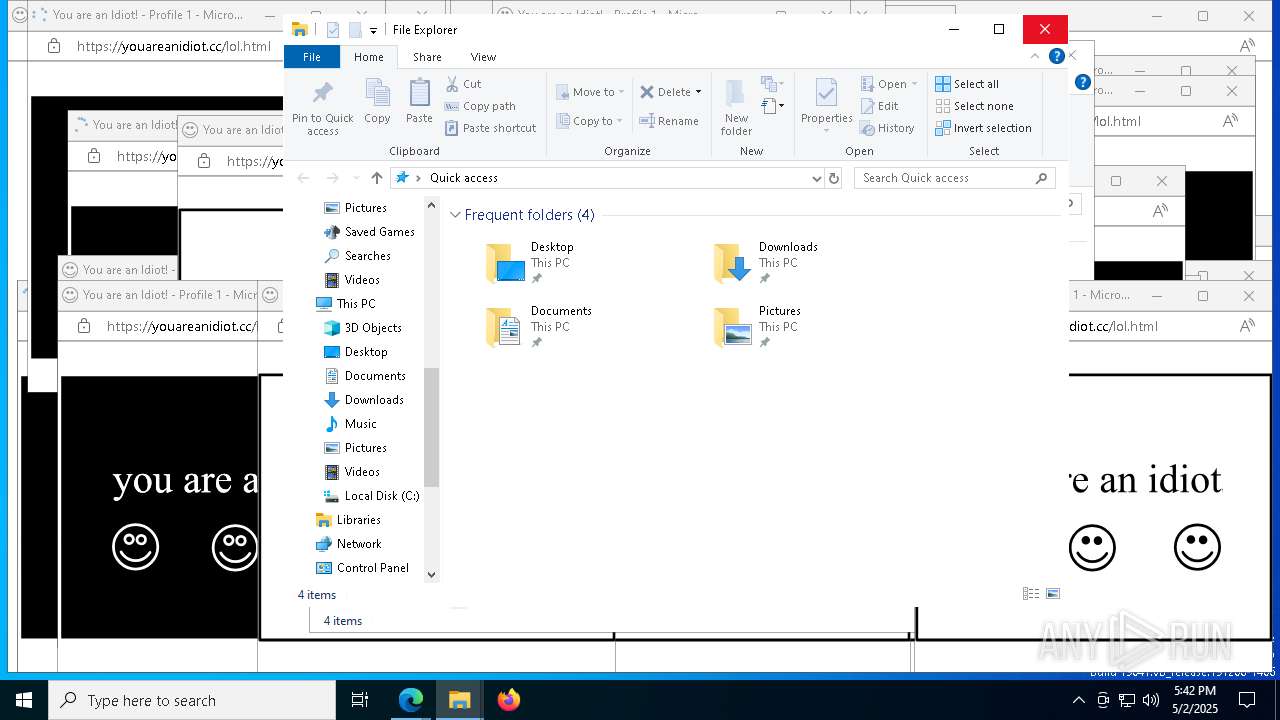The image size is (1280, 720).
Task: Switch to View ribbon tab
Action: pos(483,57)
